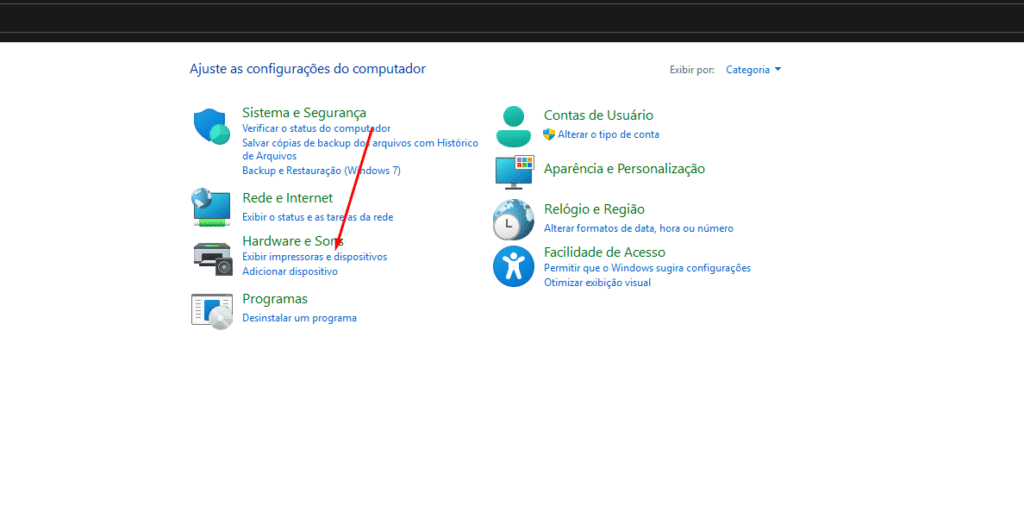
Task: Click the Programas icon
Action: pyautogui.click(x=211, y=310)
